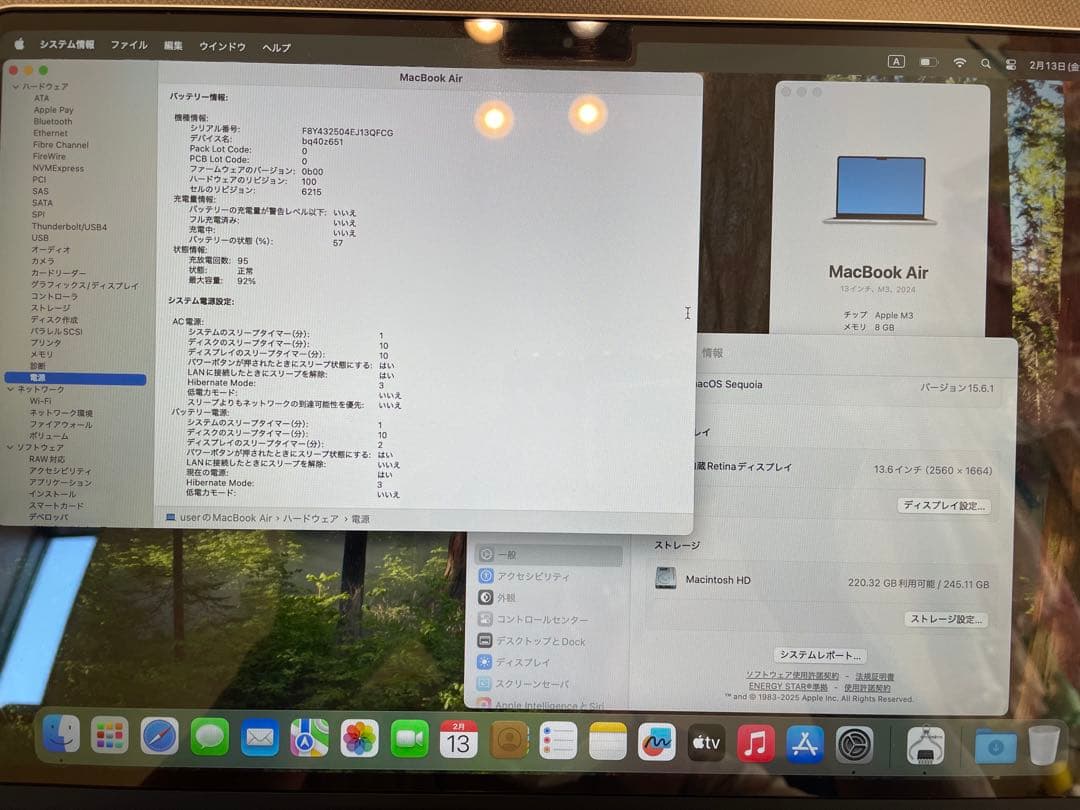
Task: Open the ファイル menu
Action: point(128,45)
